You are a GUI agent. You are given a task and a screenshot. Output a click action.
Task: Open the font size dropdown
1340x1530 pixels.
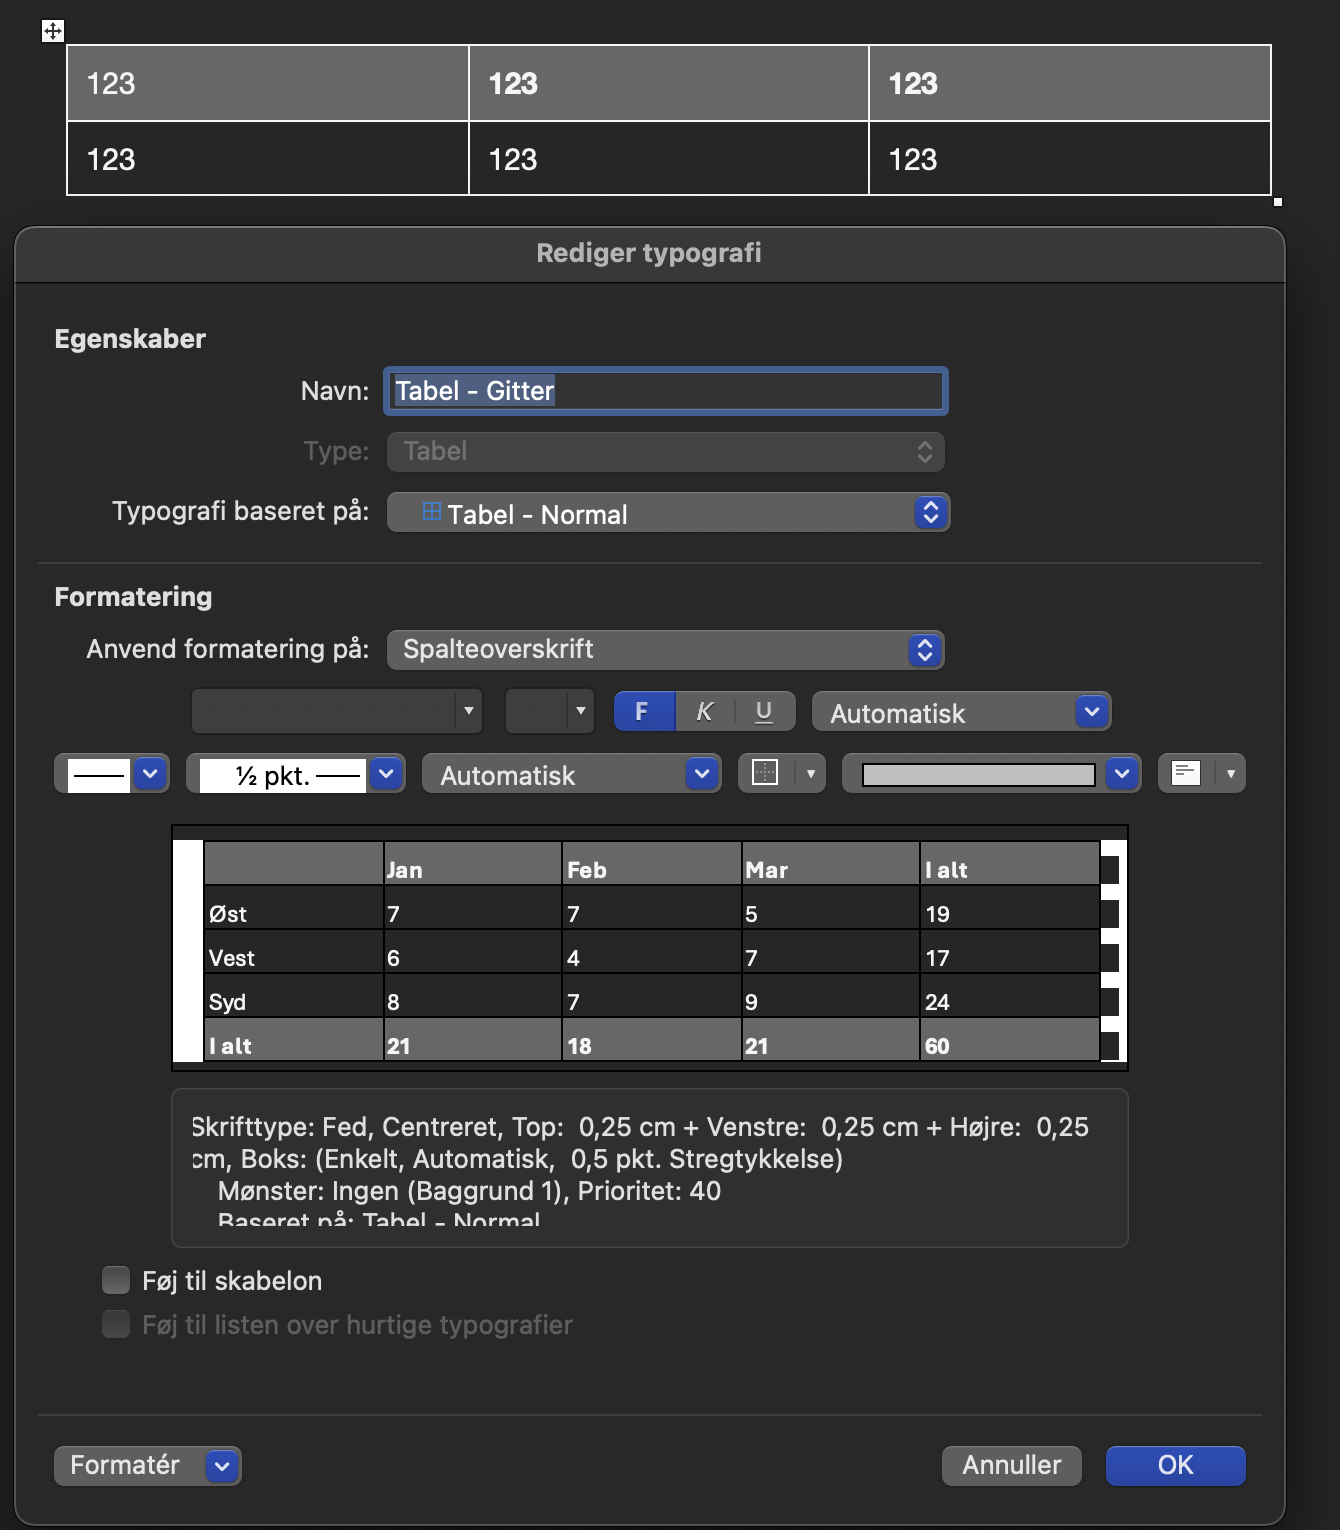pos(579,711)
